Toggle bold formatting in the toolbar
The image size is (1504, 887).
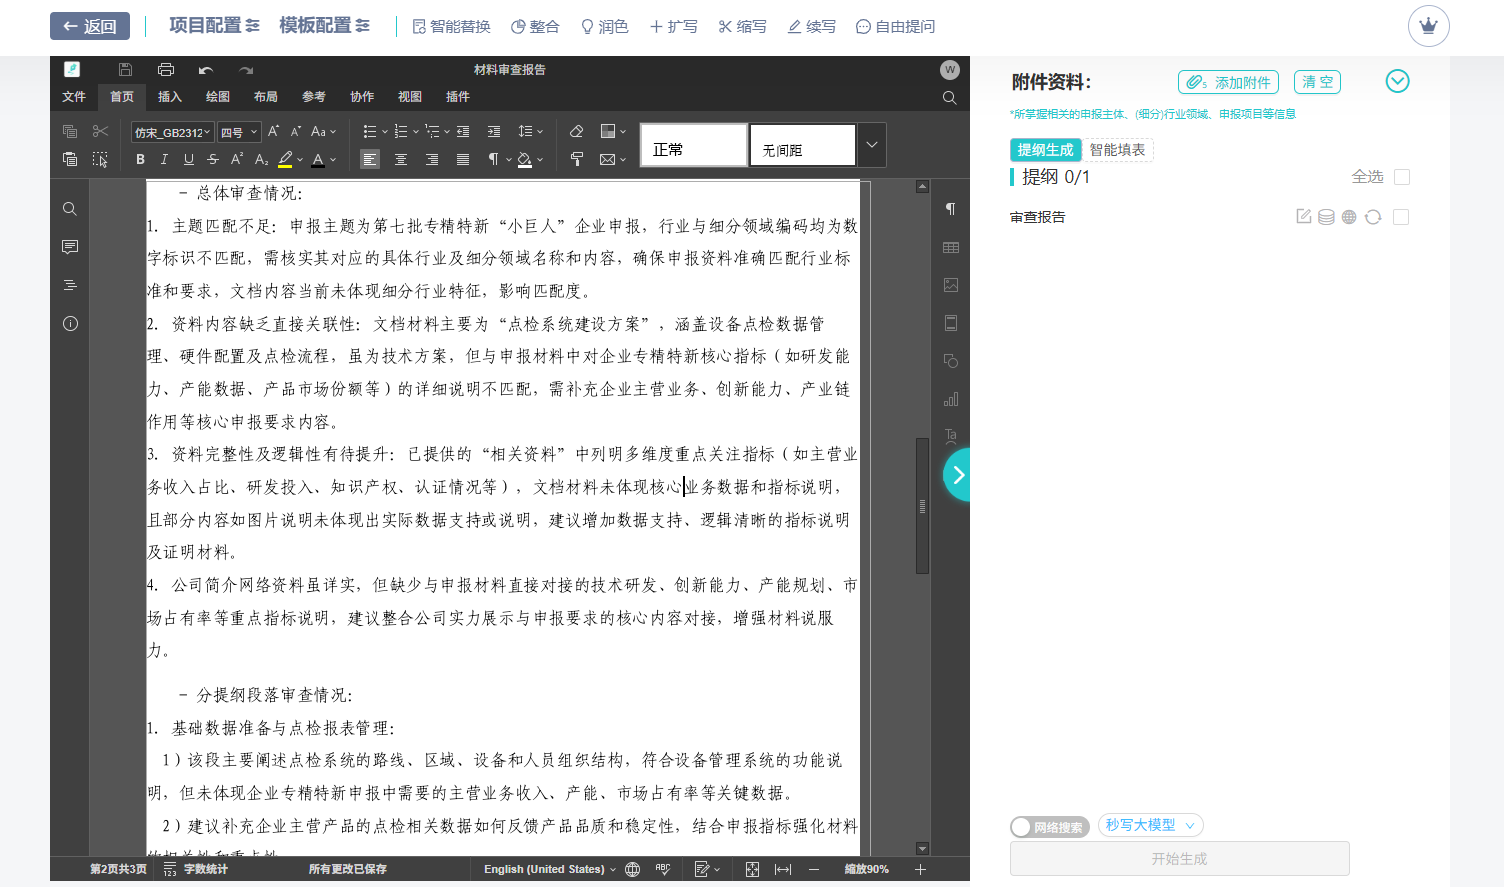(140, 159)
